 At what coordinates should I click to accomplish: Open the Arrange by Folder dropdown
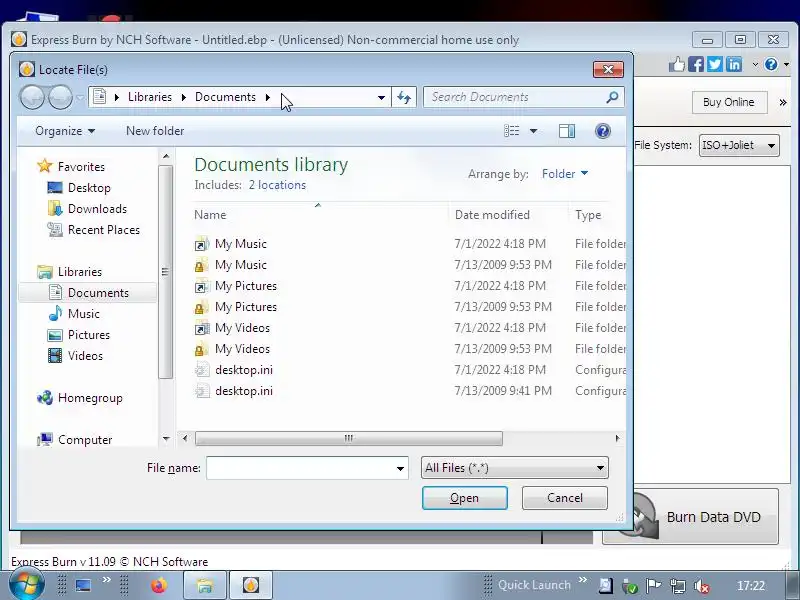pyautogui.click(x=565, y=174)
